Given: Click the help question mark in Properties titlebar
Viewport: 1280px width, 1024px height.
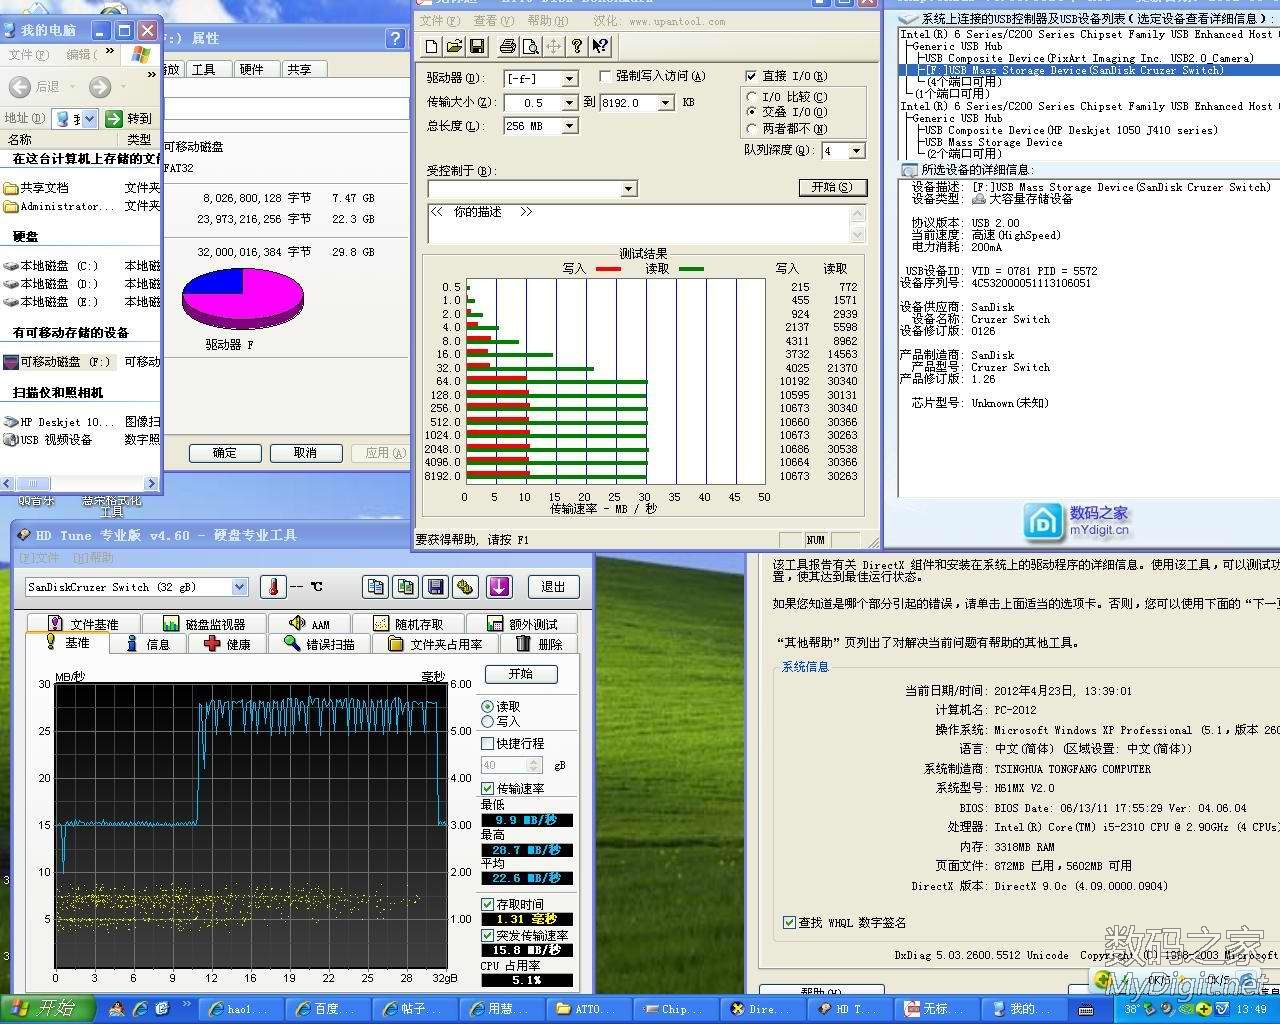Looking at the screenshot, I should (x=394, y=38).
